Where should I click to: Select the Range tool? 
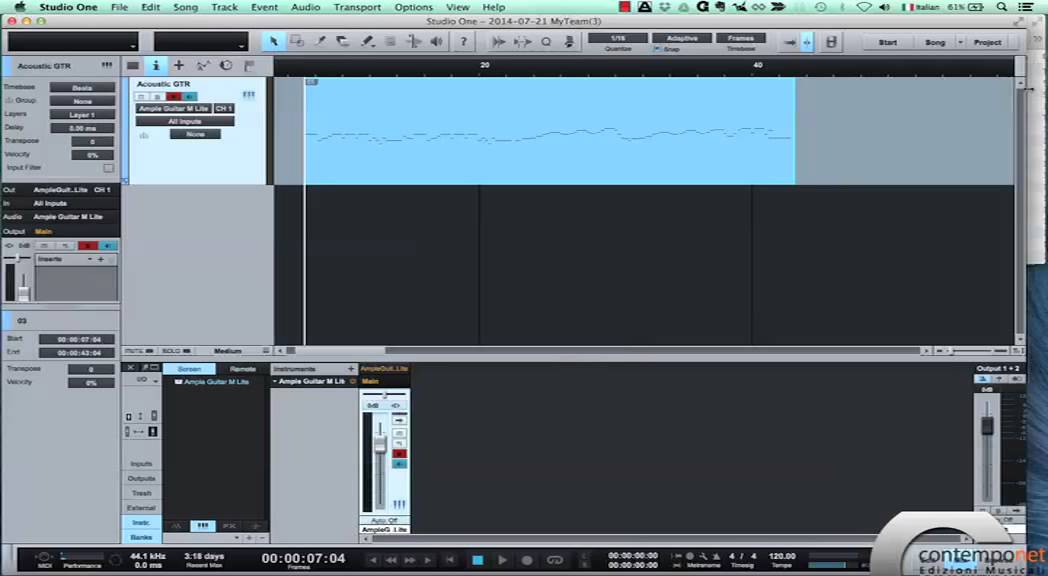(x=297, y=41)
